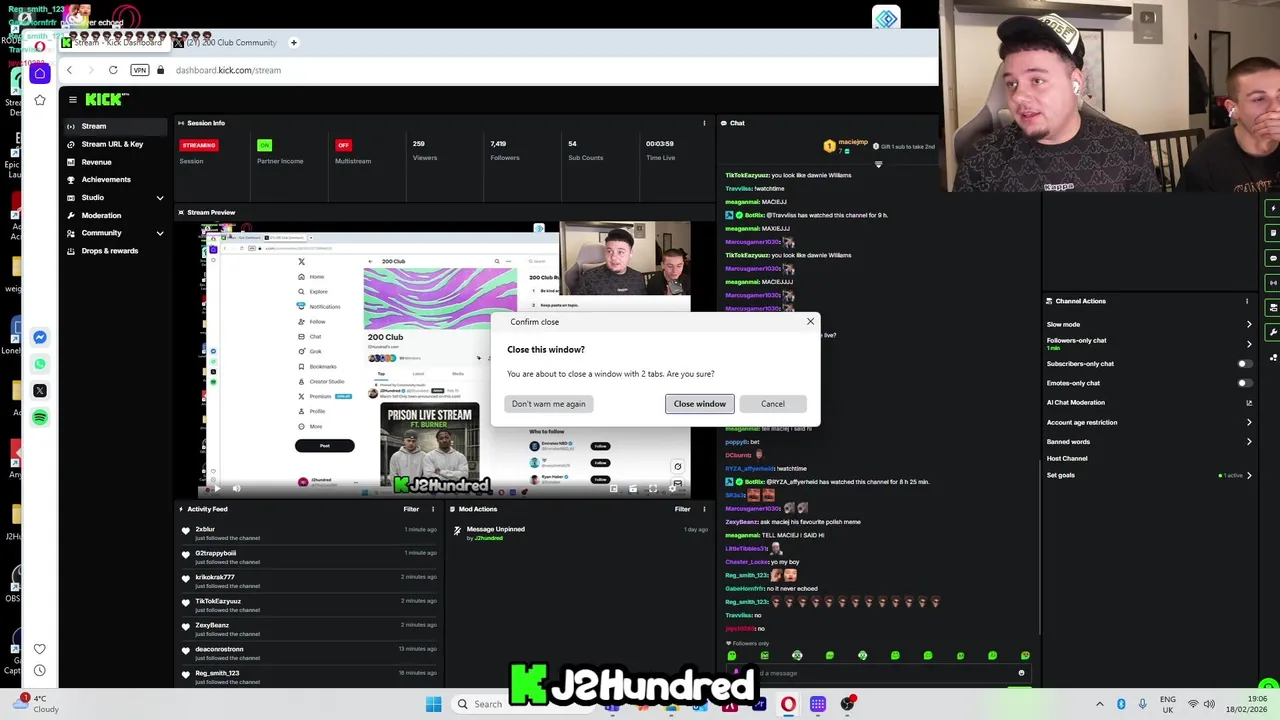Open Opera sidebar bookmarks star
The width and height of the screenshot is (1280, 720).
click(x=40, y=100)
